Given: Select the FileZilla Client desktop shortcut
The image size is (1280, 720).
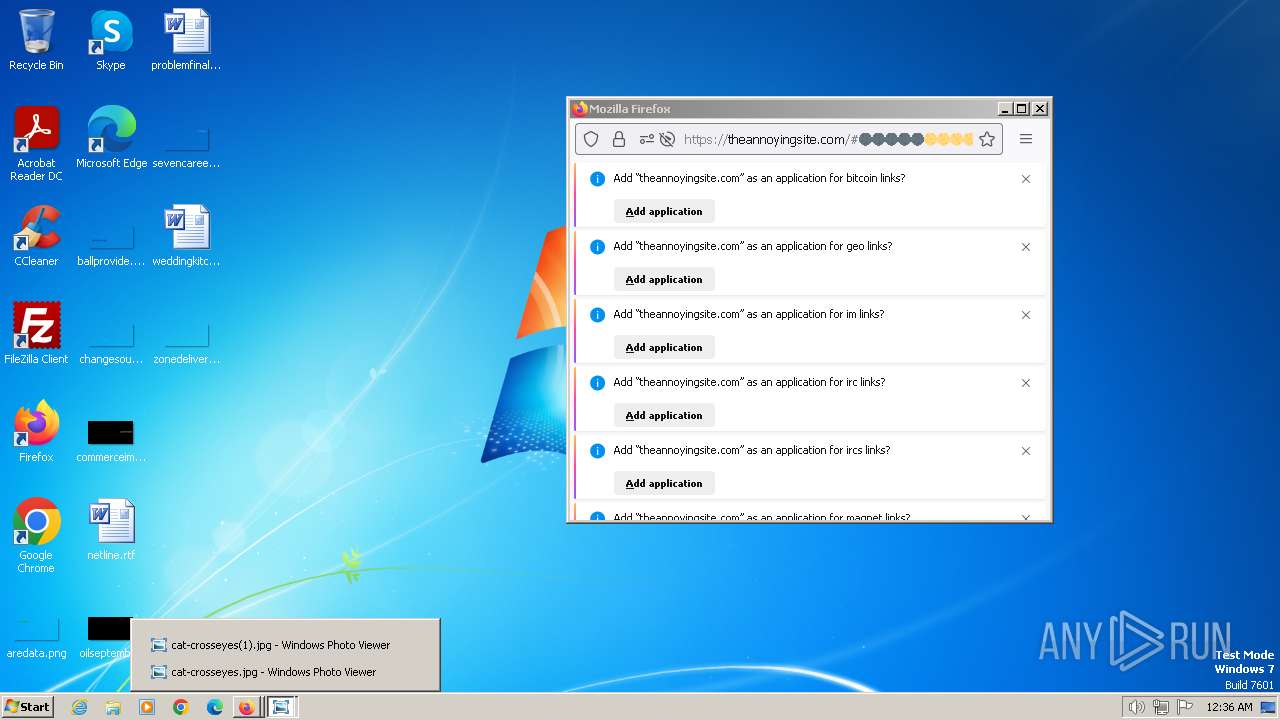Looking at the screenshot, I should tap(36, 334).
